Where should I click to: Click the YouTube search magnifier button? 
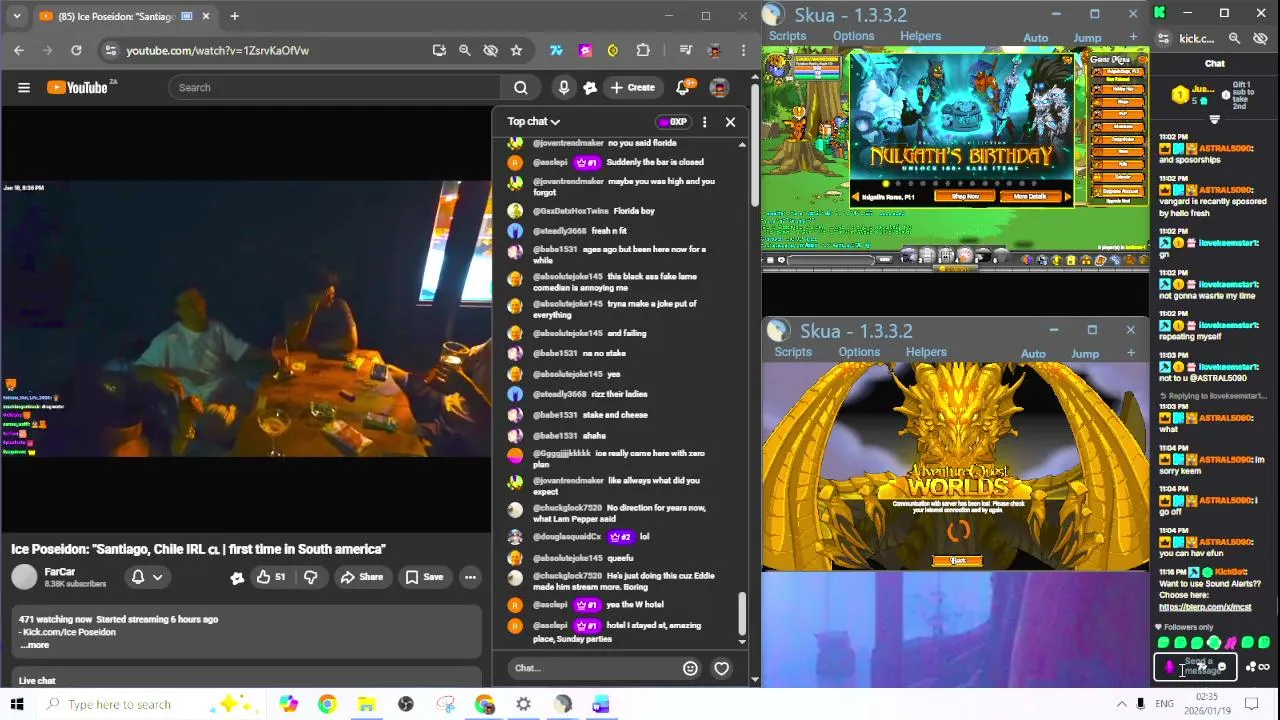[x=520, y=87]
